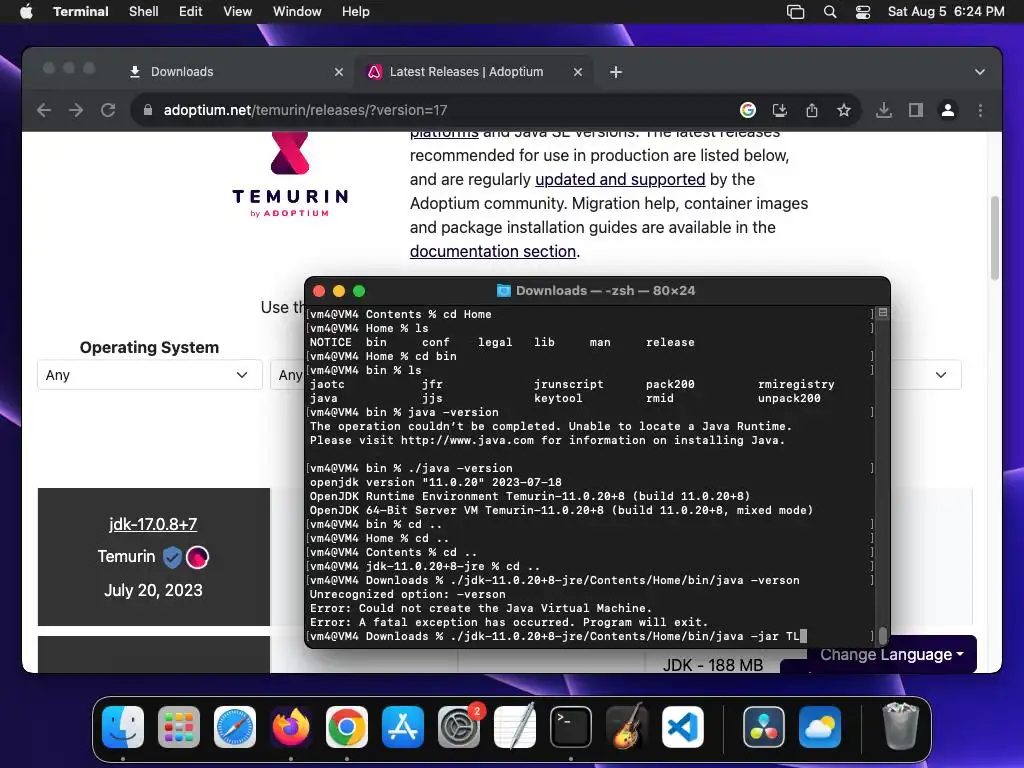
Task: Launch Safari from the Dock
Action: coord(235,727)
